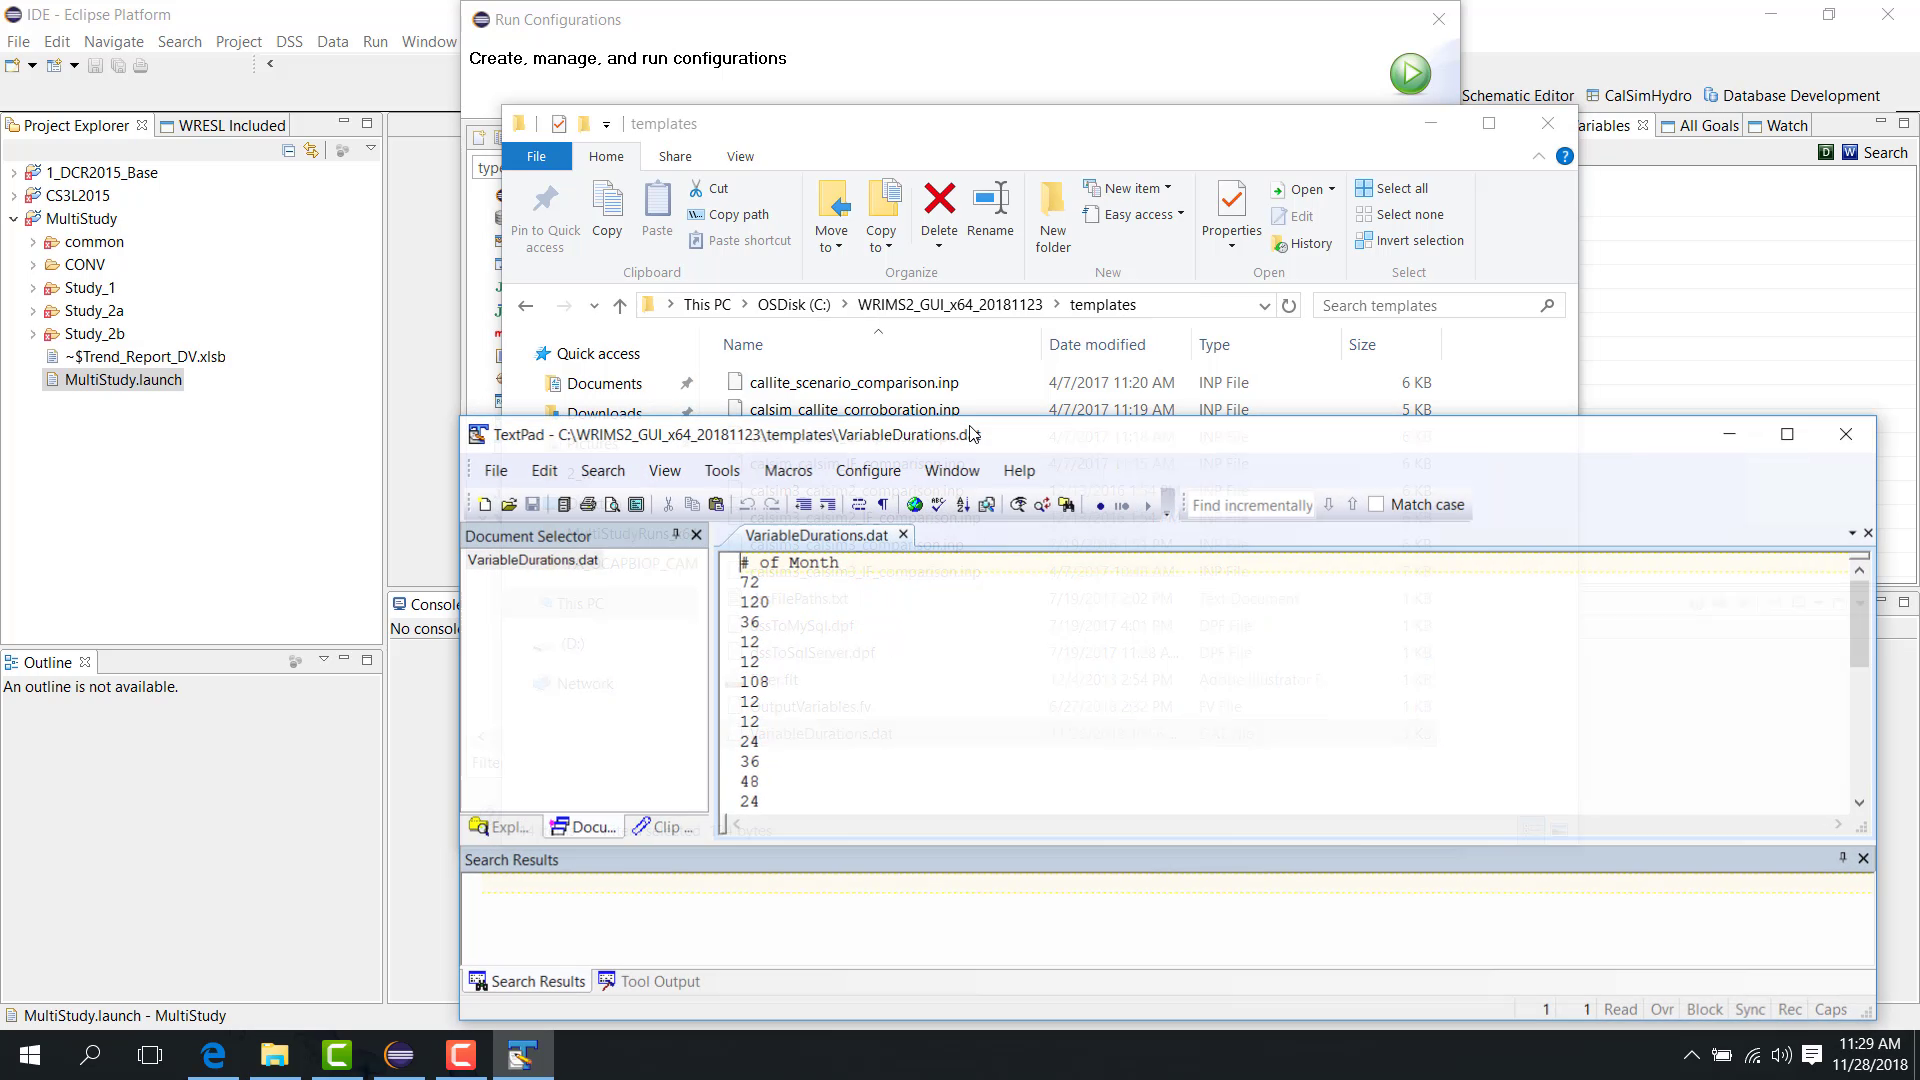
Task: Open TextPad Configure menu
Action: click(868, 471)
